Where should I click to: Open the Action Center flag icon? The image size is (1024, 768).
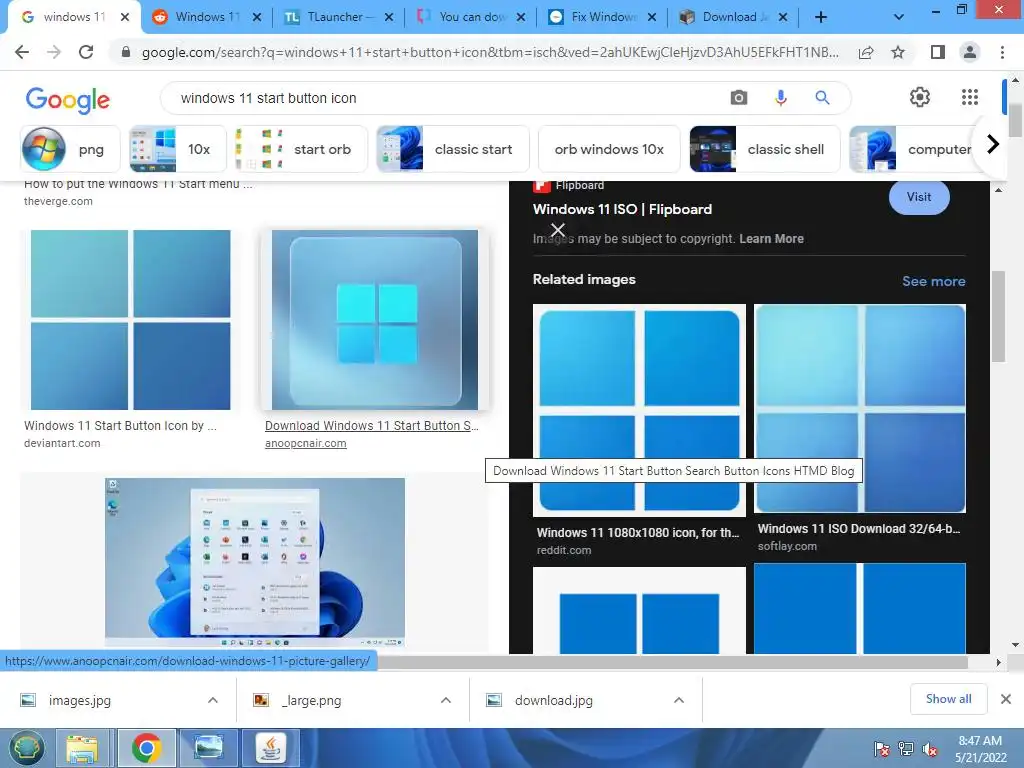882,749
